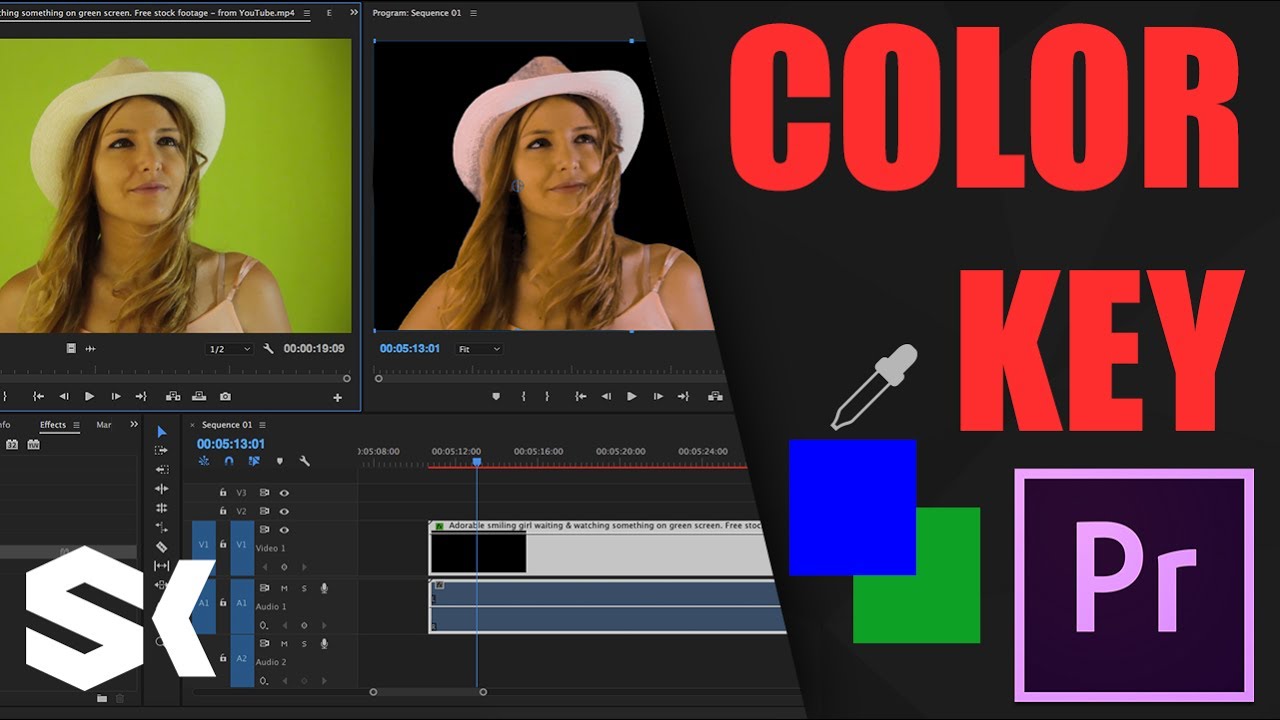The height and width of the screenshot is (720, 1280).
Task: Select the Ripple Edit tool
Action: [162, 489]
